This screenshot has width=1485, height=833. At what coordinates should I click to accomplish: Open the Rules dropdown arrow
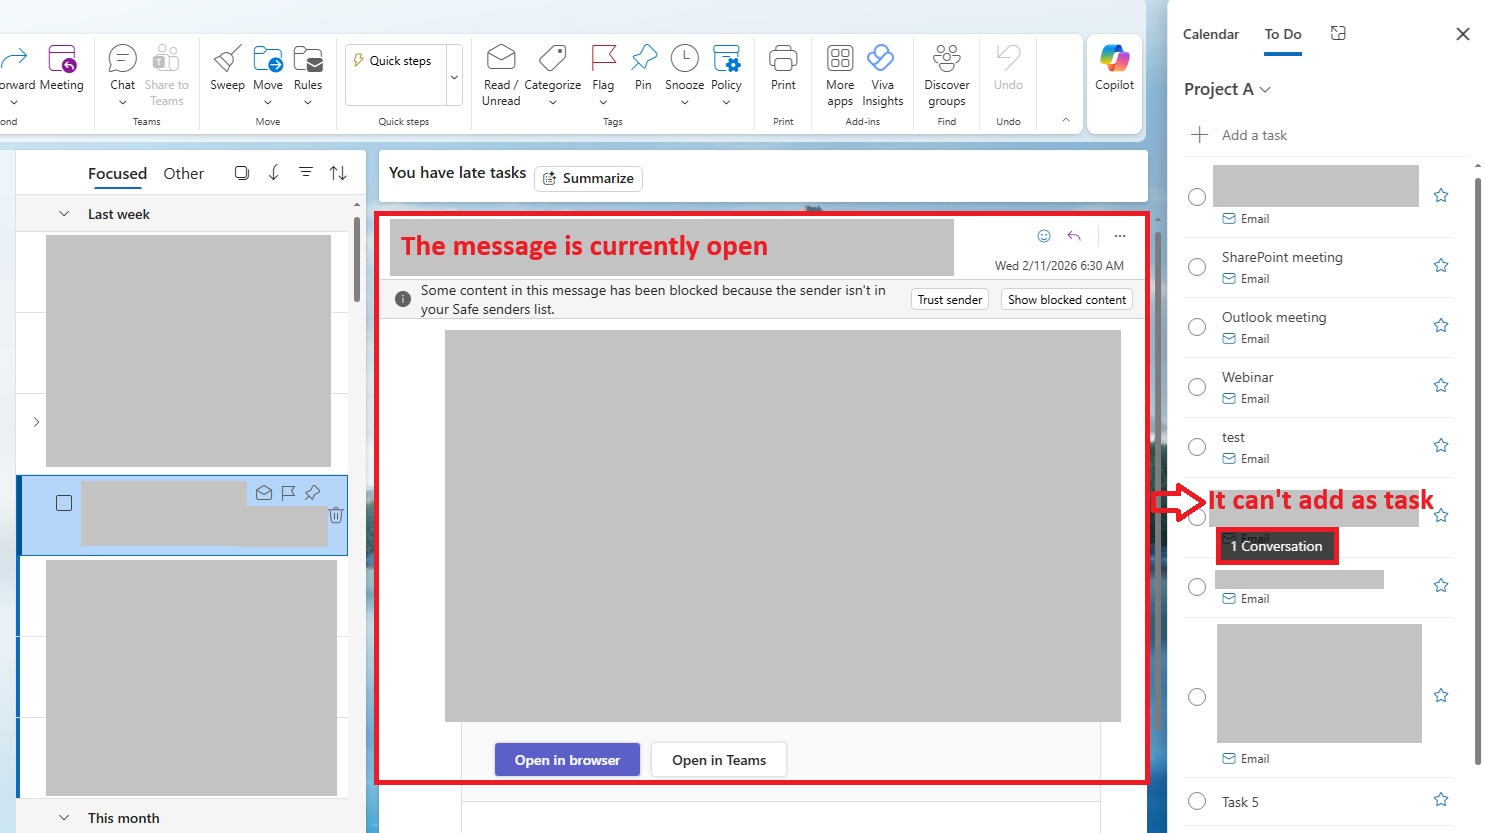(308, 102)
